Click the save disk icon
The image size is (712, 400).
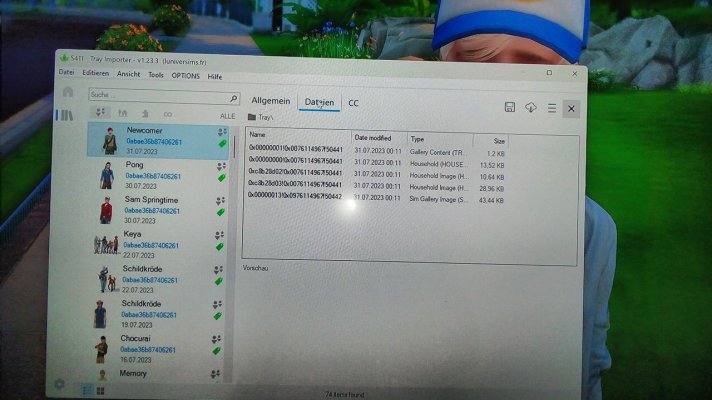point(509,107)
